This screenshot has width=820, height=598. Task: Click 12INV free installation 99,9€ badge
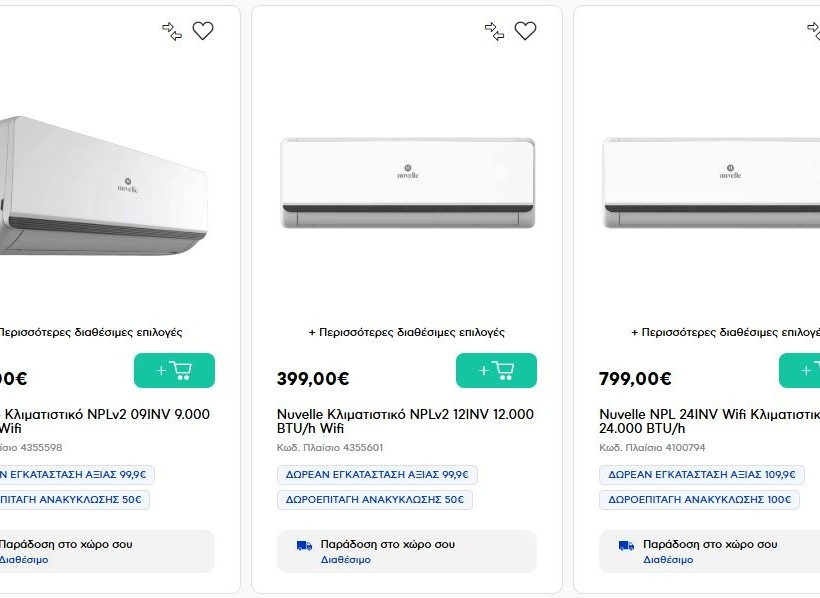pos(377,475)
